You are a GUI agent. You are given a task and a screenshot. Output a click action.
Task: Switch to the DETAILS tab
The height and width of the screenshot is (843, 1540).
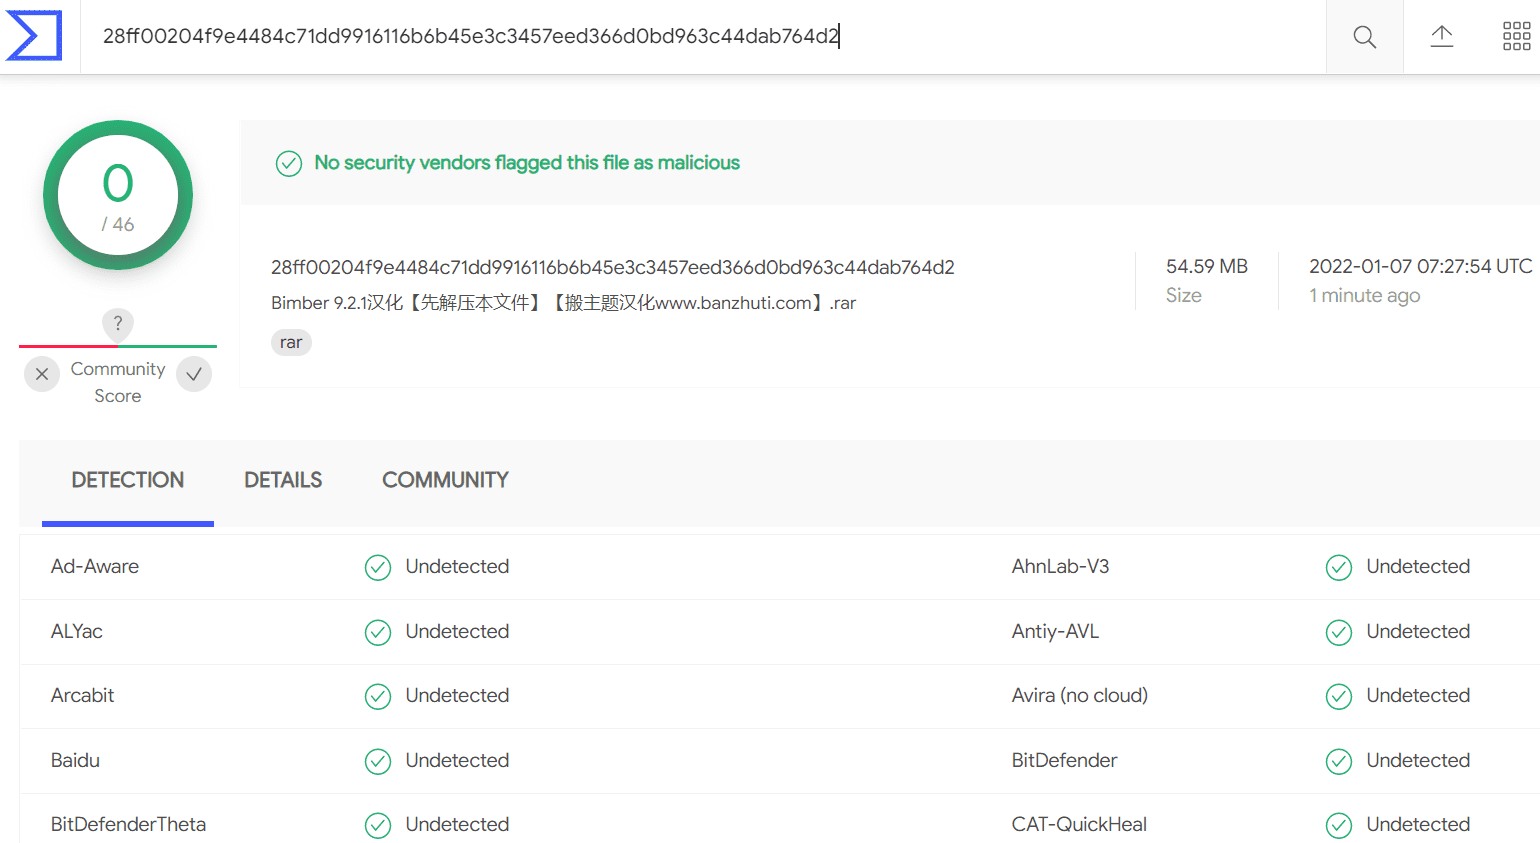coord(283,480)
